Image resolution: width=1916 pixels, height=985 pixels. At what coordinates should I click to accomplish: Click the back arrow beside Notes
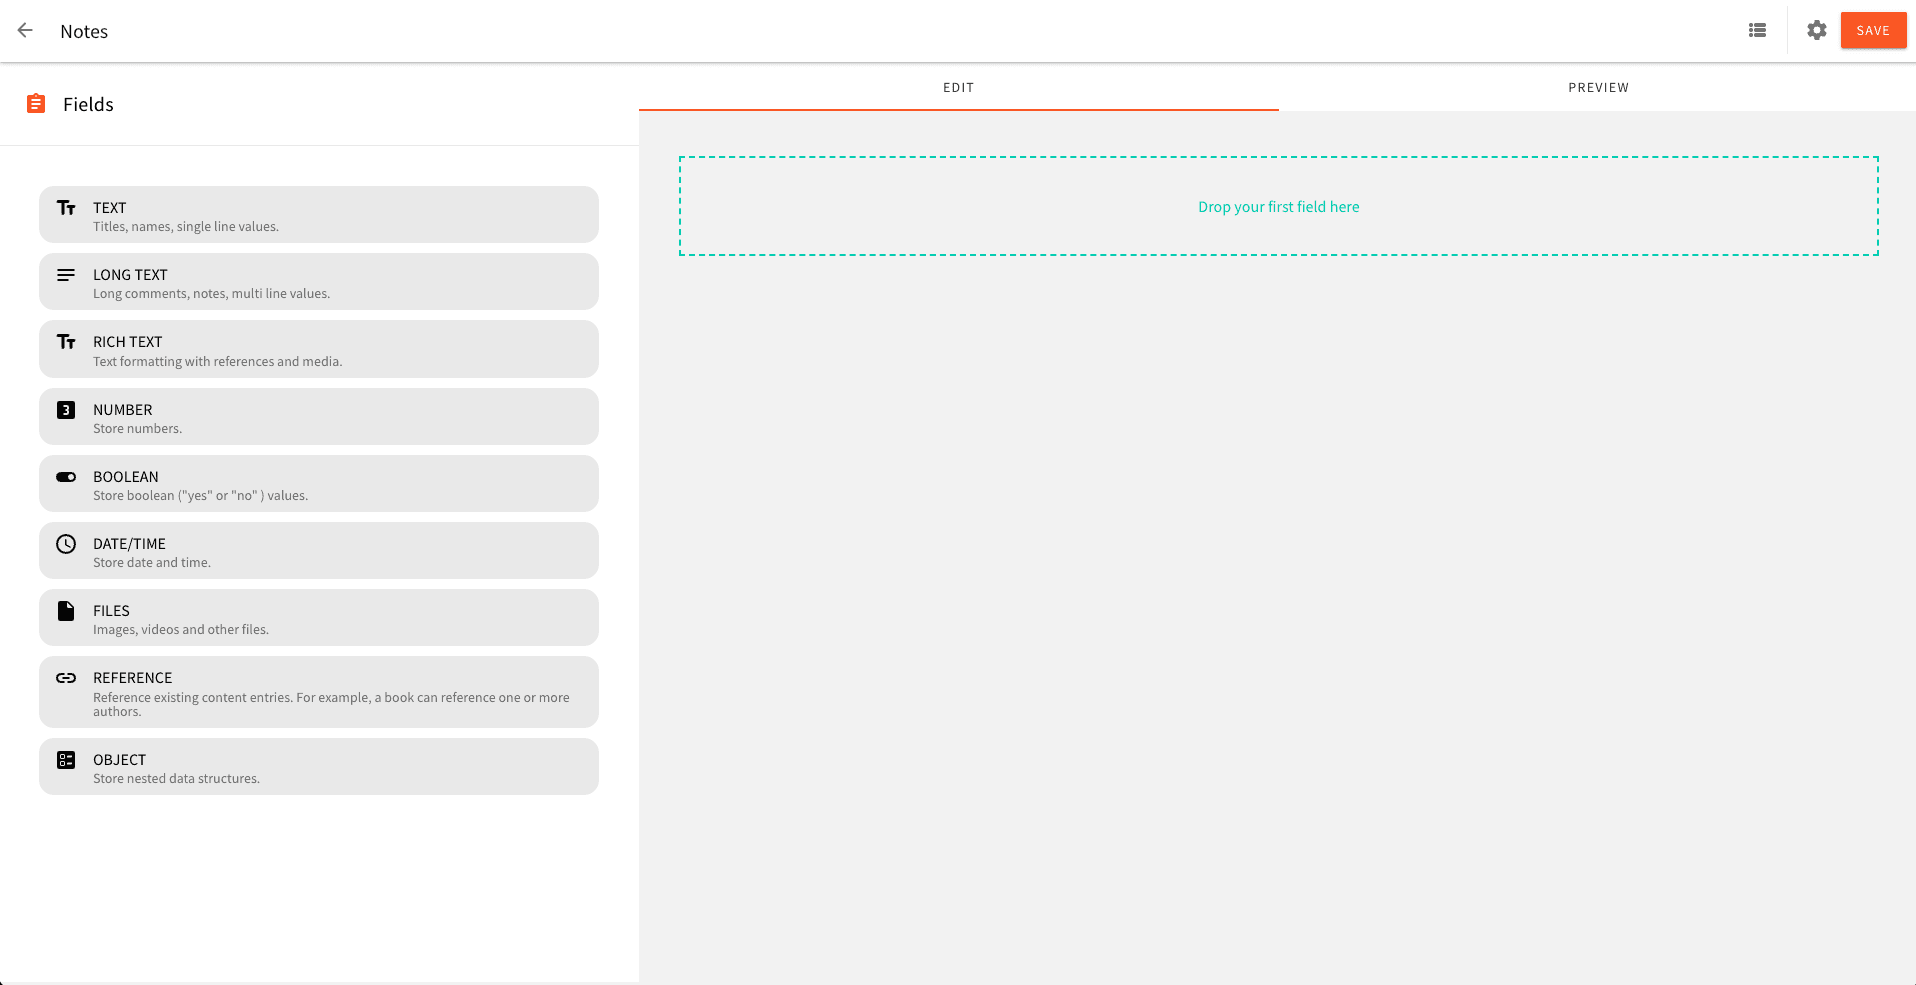click(x=24, y=30)
